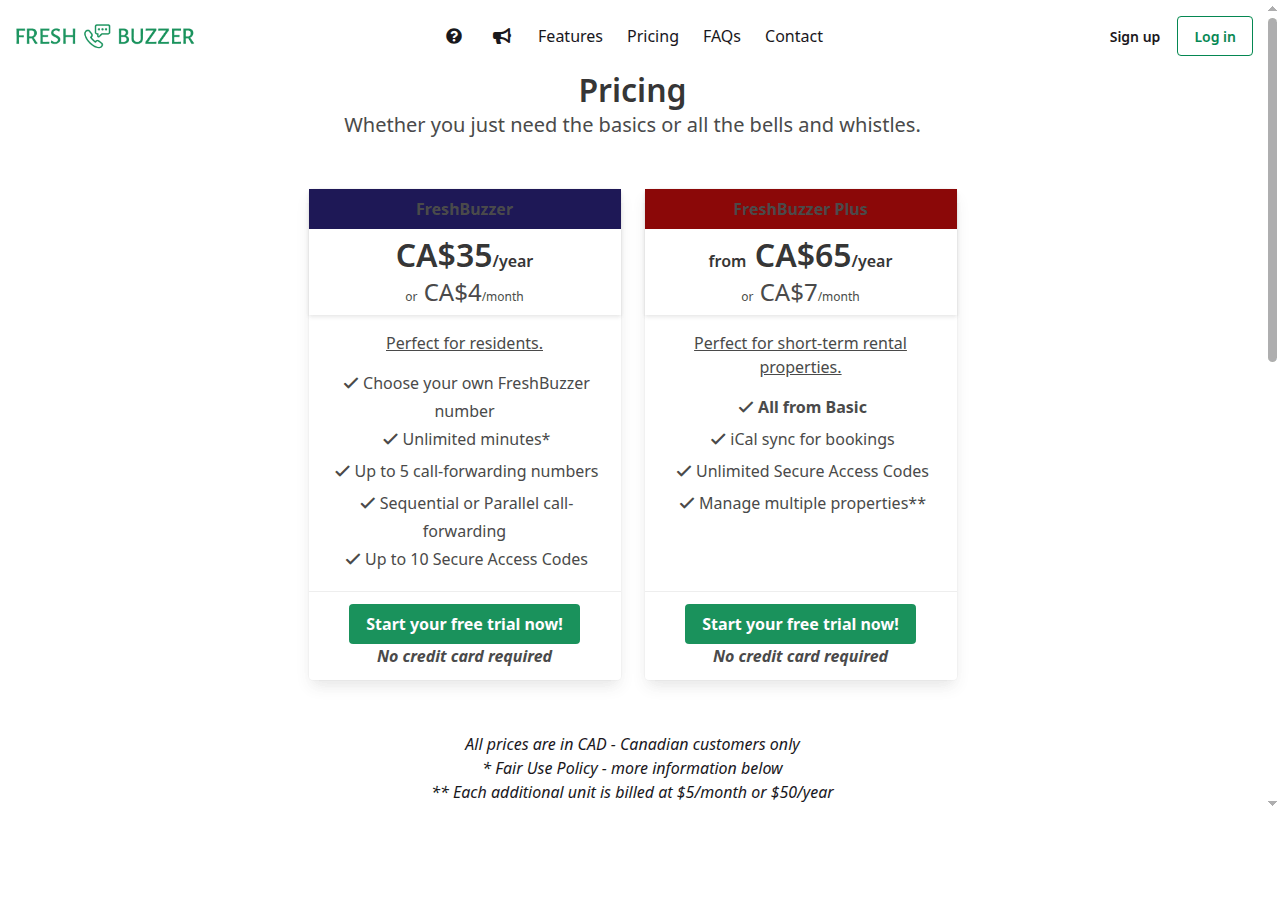Click the checkmark beside iCal sync for bookings
1280x900 pixels.
click(718, 439)
